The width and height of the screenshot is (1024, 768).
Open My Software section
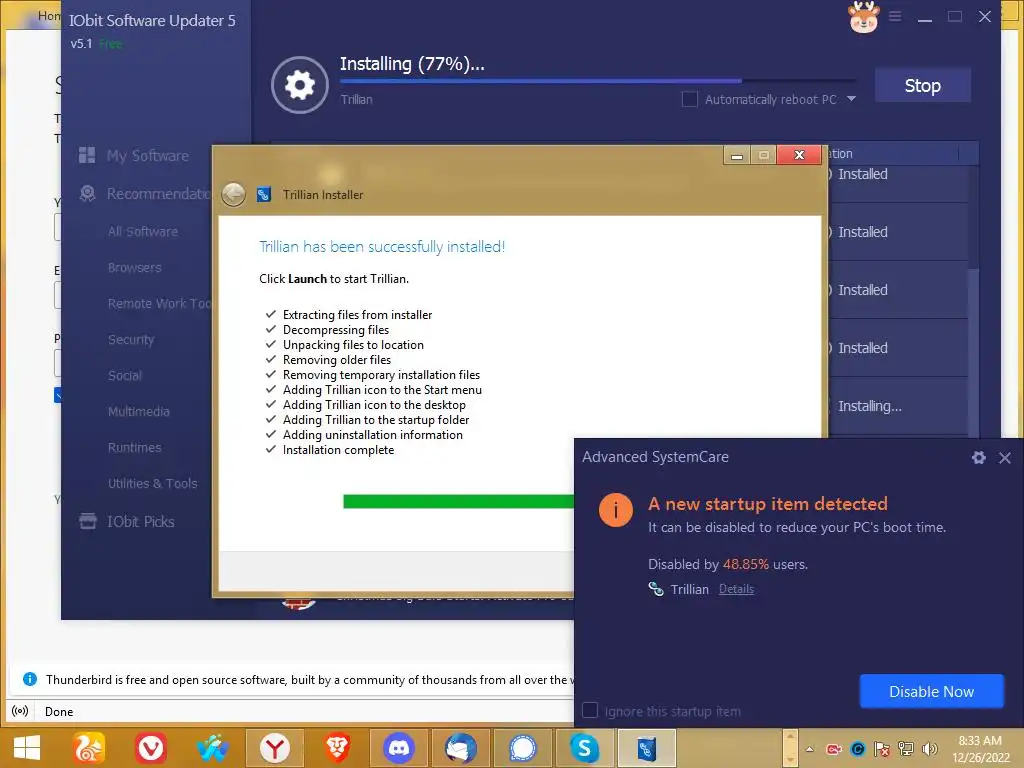[148, 155]
